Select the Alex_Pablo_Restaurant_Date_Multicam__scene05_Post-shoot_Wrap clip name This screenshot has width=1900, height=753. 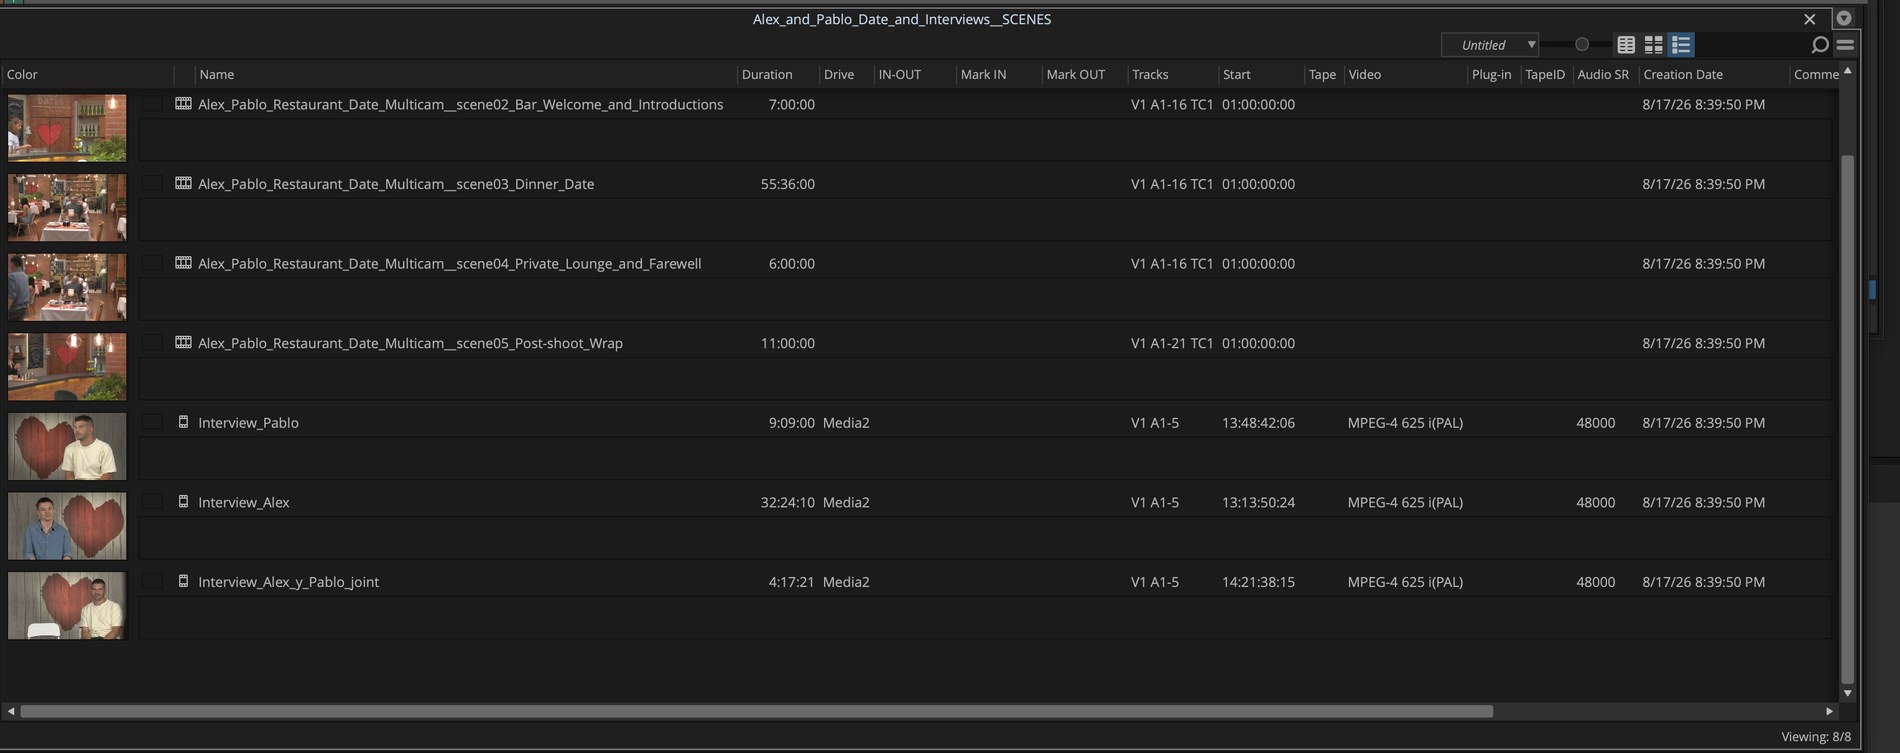pos(410,343)
